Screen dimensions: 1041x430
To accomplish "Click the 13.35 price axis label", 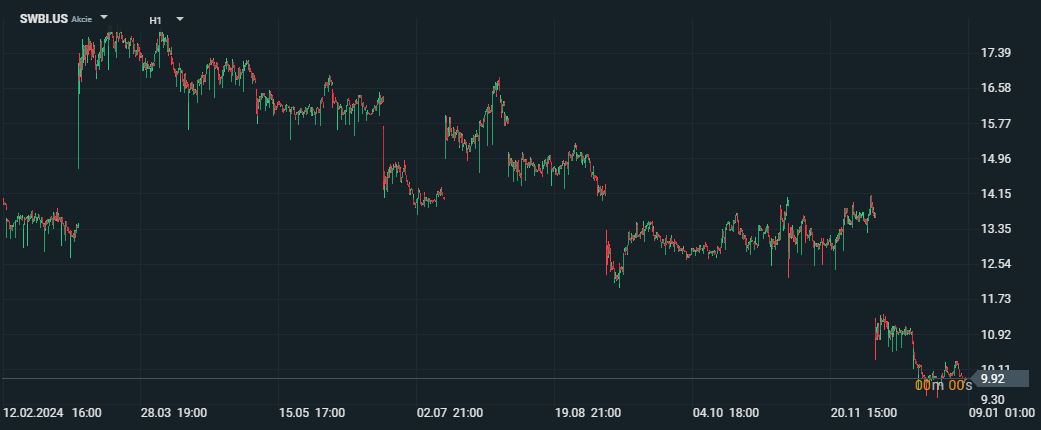I will point(995,229).
